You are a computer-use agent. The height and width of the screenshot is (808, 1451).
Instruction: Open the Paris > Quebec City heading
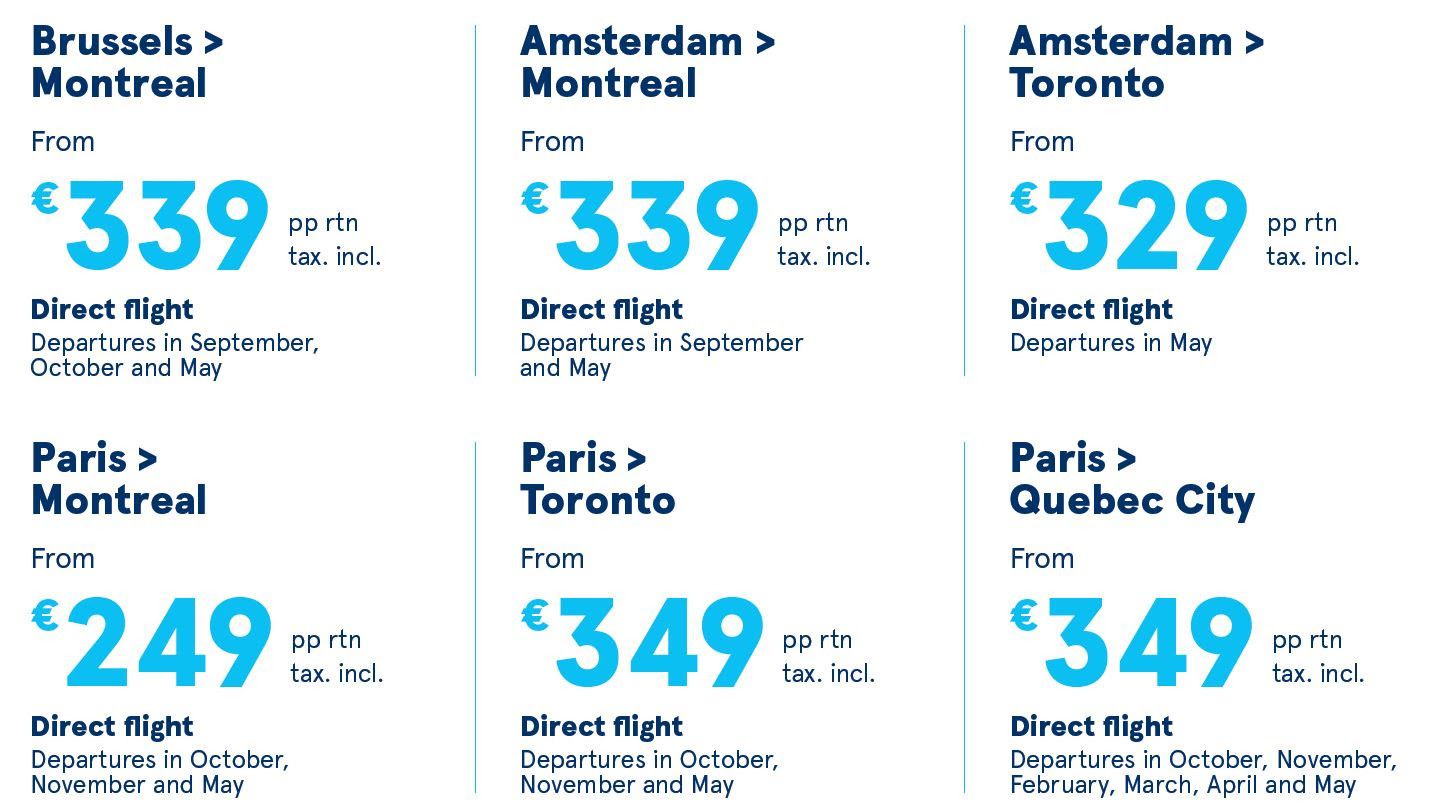tap(1132, 480)
